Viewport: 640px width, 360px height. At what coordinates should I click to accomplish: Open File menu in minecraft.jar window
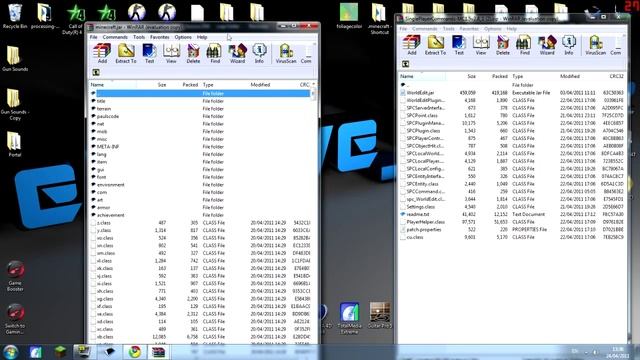[x=93, y=37]
